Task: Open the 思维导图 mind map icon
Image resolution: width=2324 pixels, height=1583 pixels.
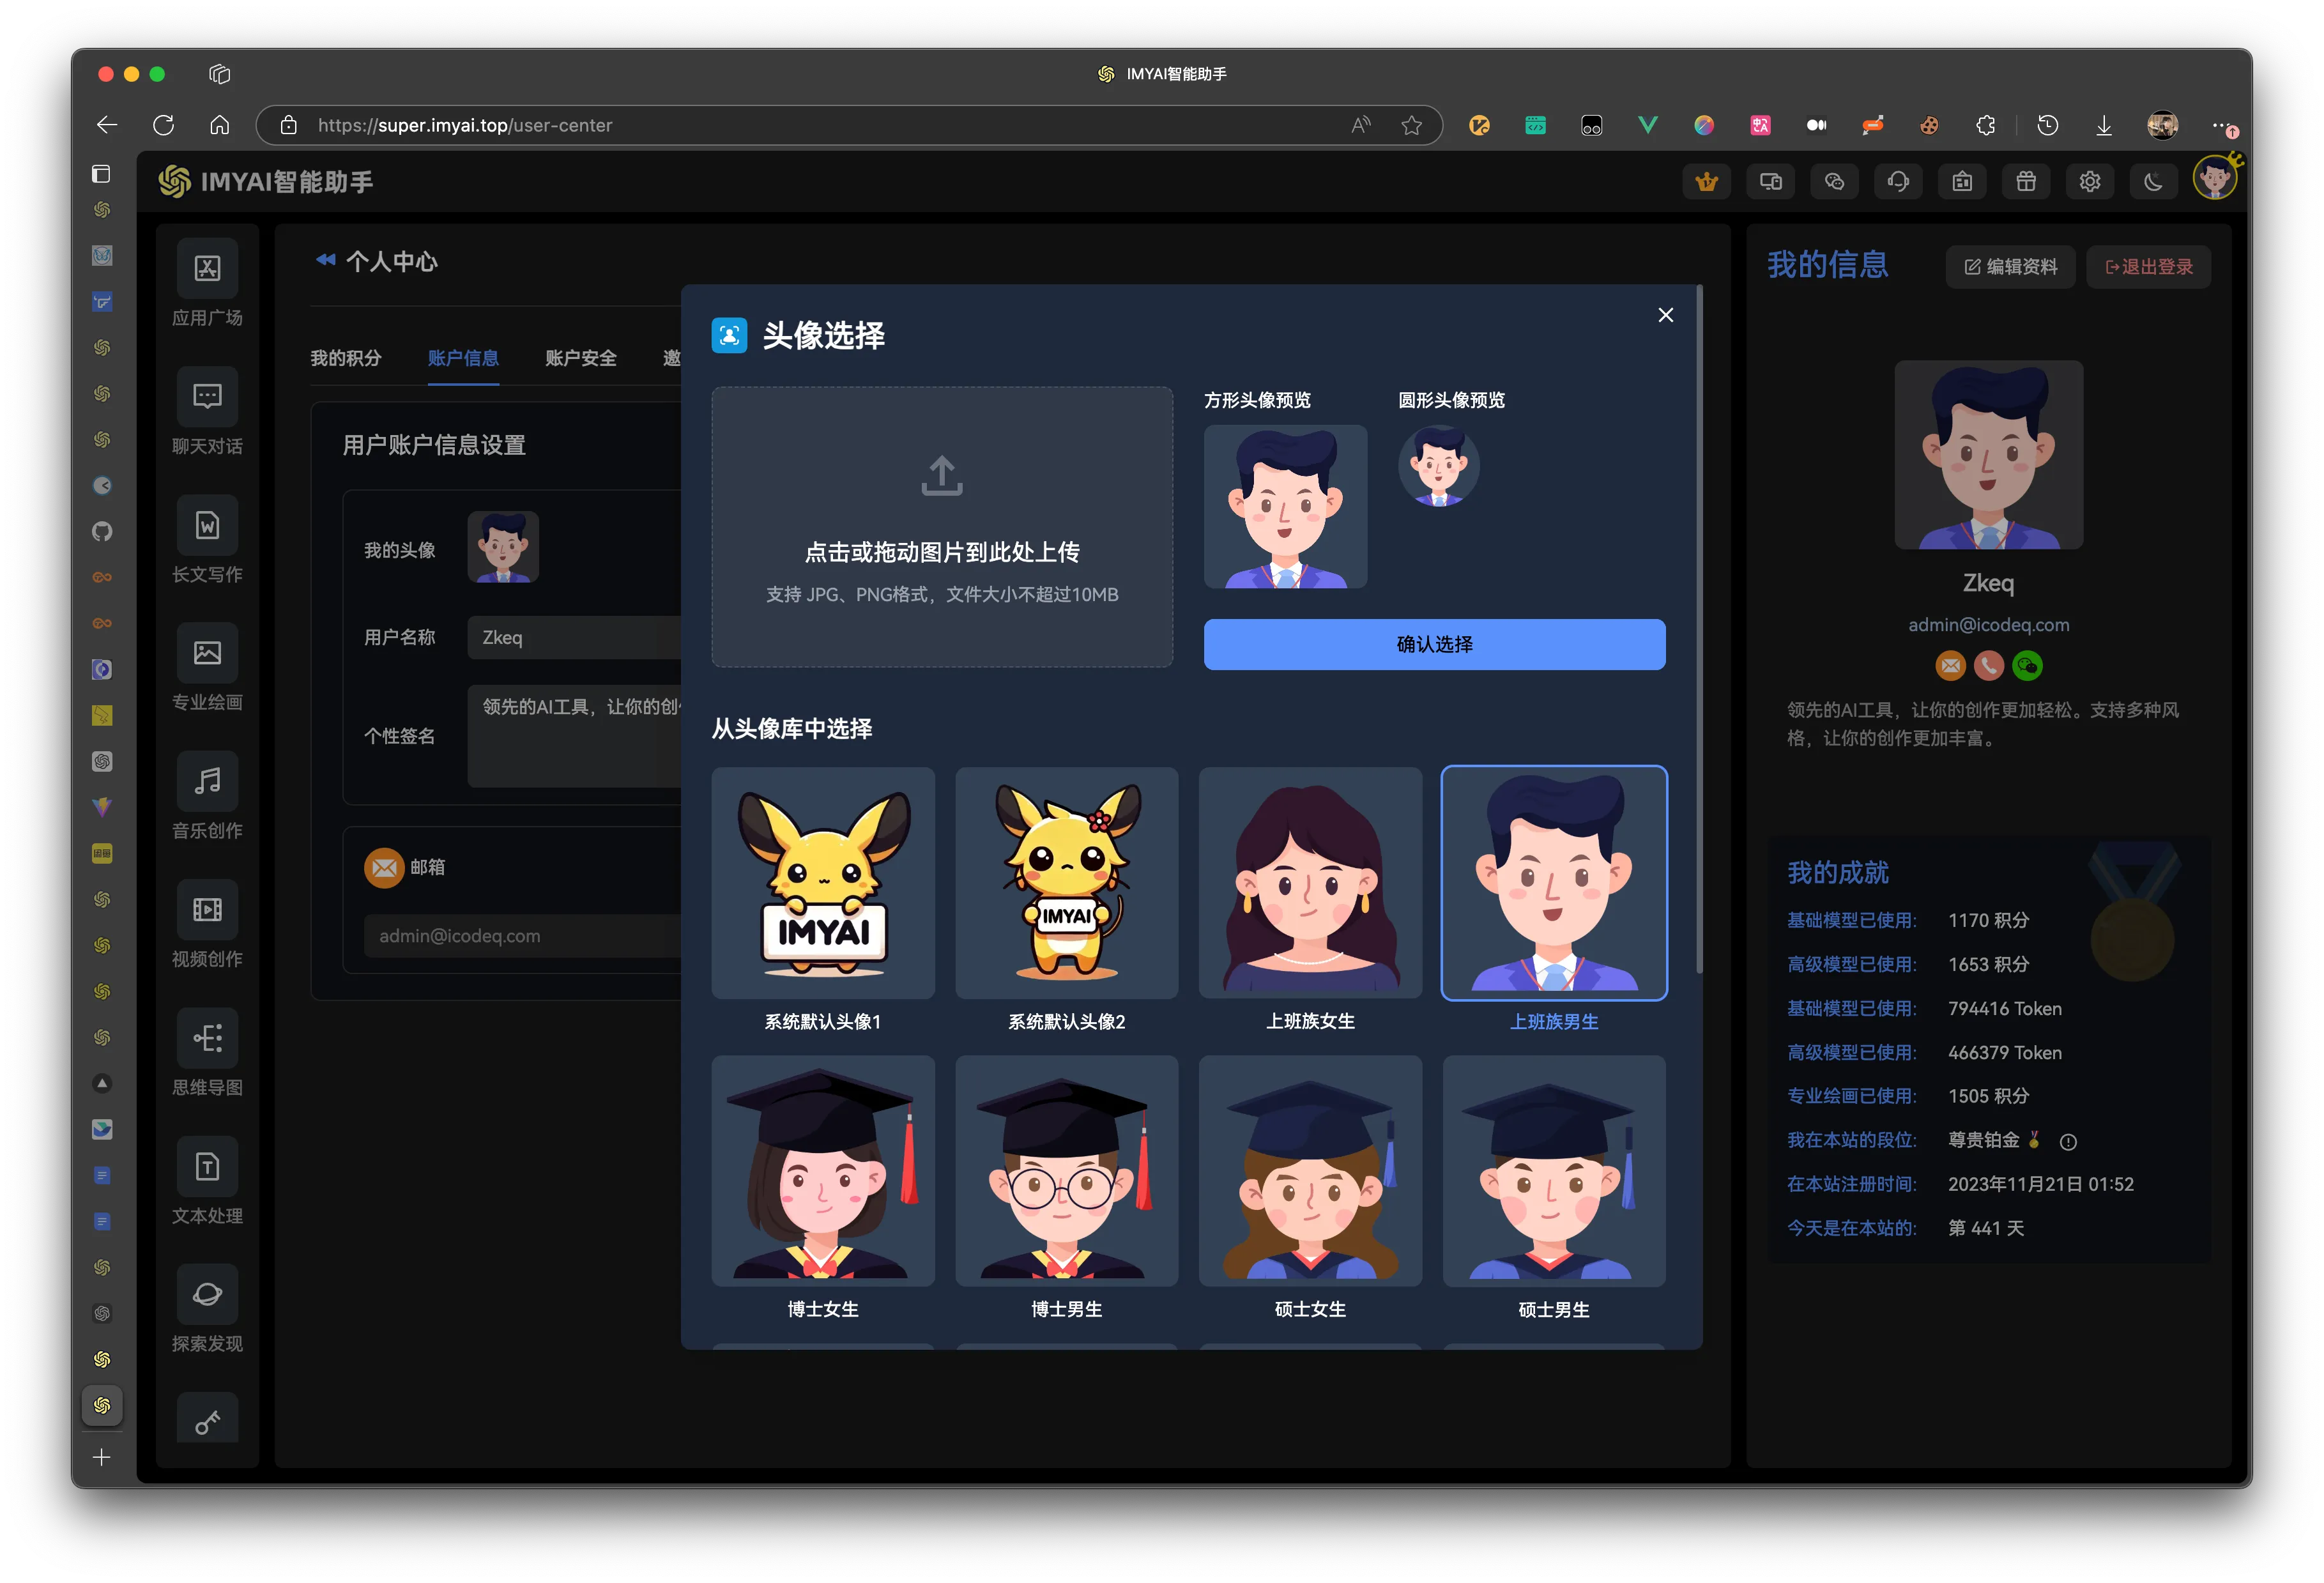Action: pos(207,1038)
